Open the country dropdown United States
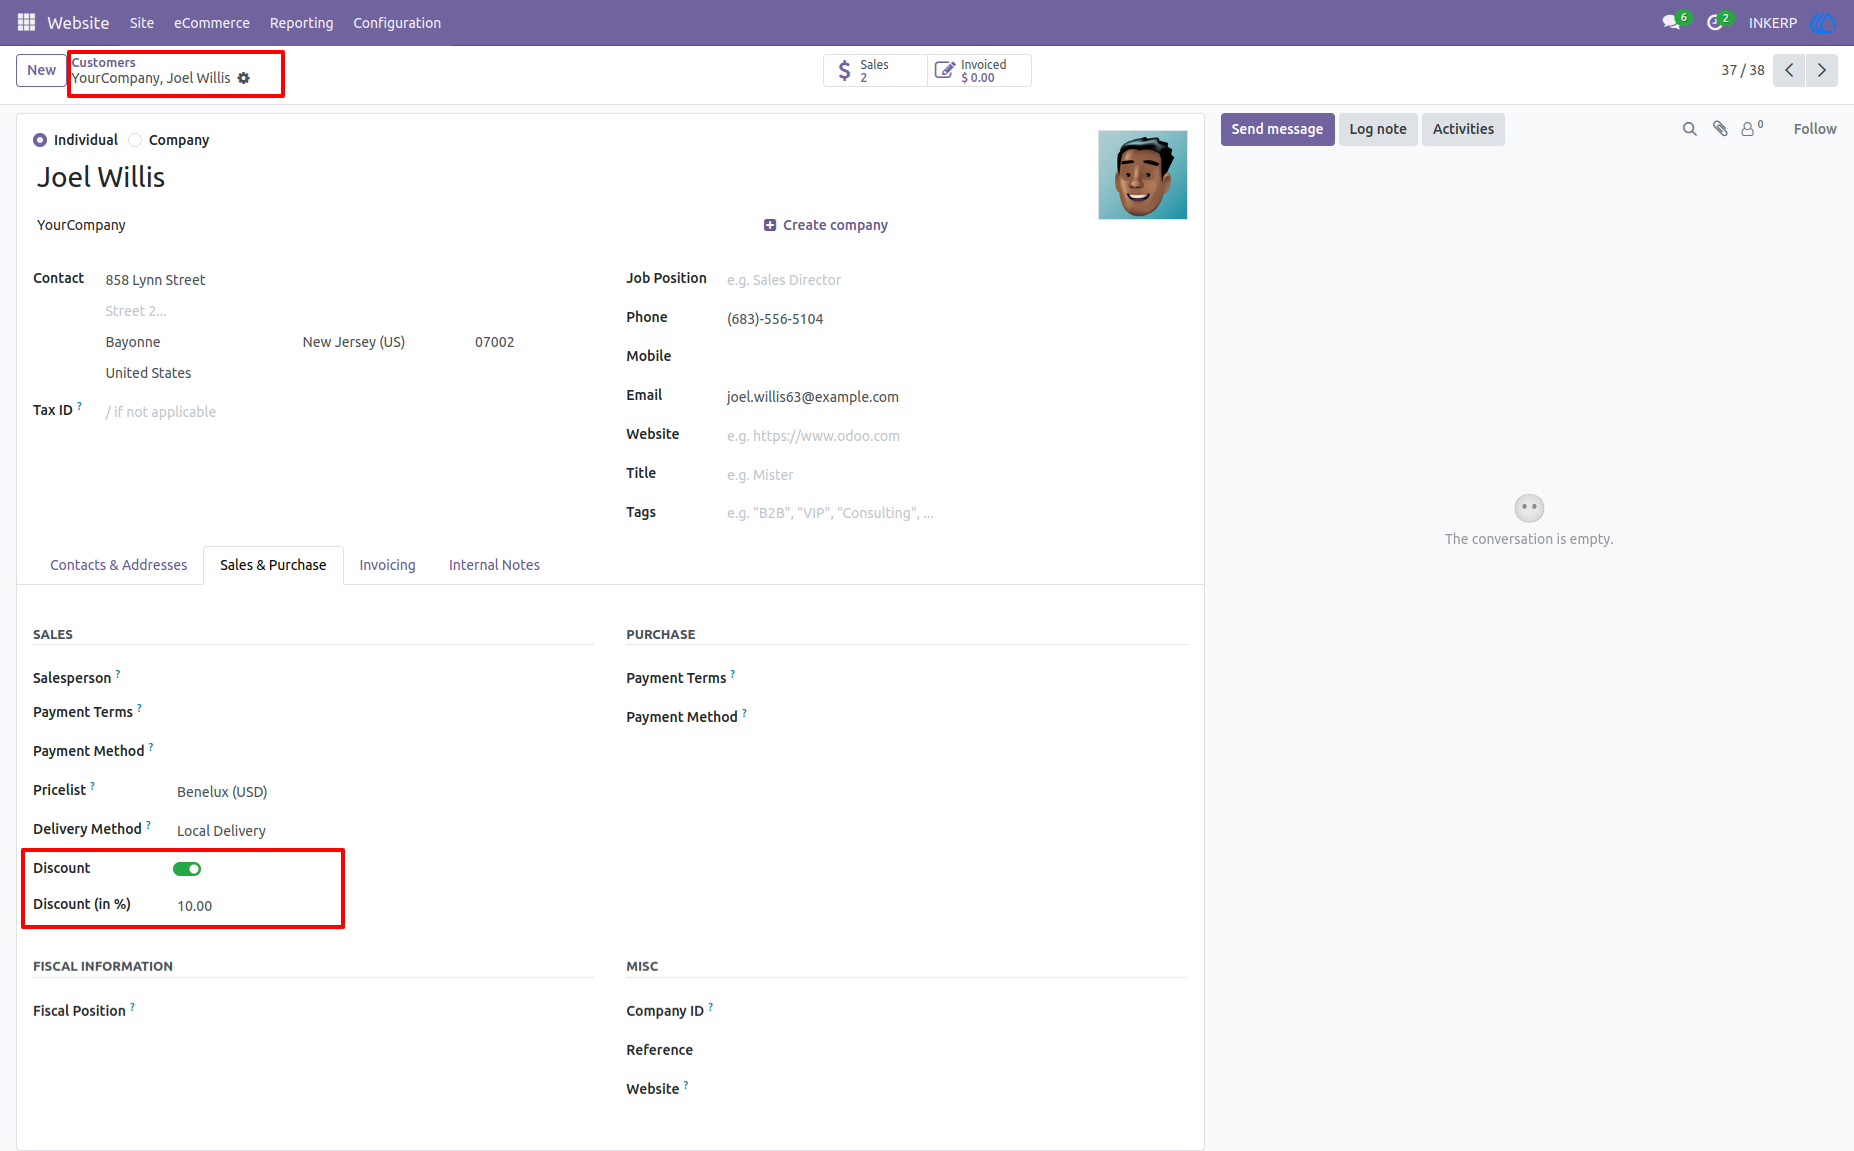 tap(349, 373)
